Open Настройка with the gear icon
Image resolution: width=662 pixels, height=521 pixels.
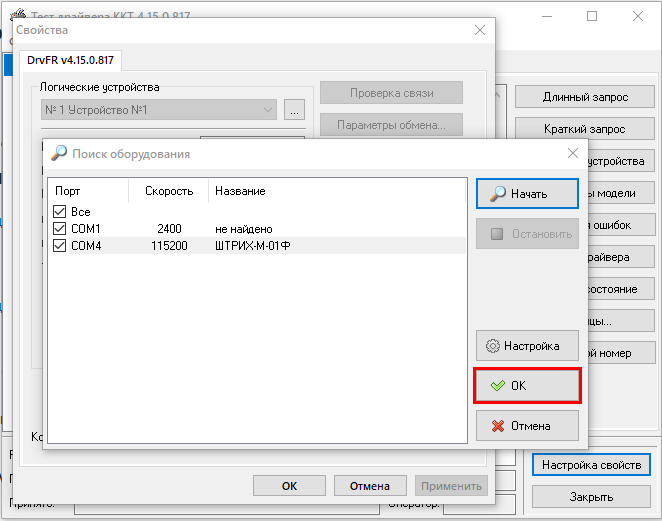click(x=527, y=346)
